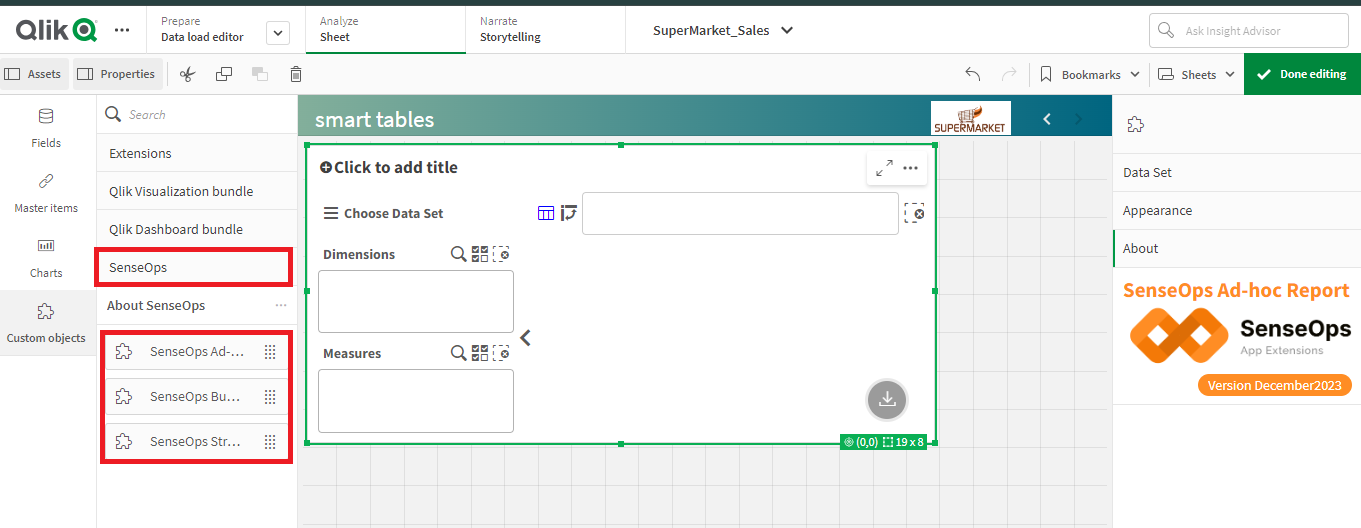
Task: Click to add title on object
Action: (x=389, y=167)
